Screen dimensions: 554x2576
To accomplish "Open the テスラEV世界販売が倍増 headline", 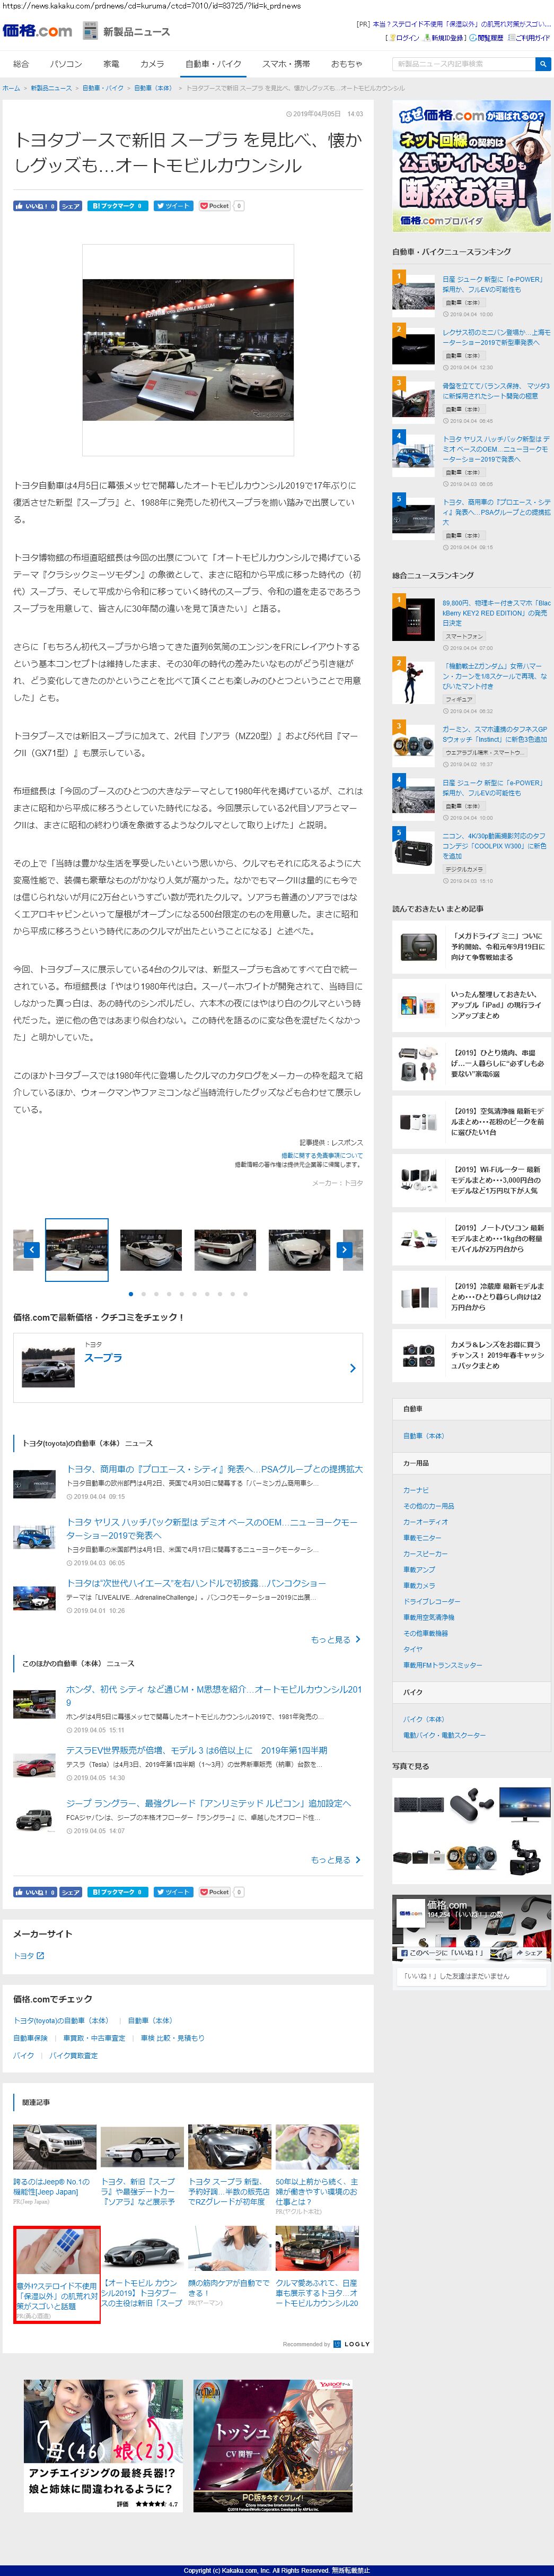I will tap(197, 1751).
